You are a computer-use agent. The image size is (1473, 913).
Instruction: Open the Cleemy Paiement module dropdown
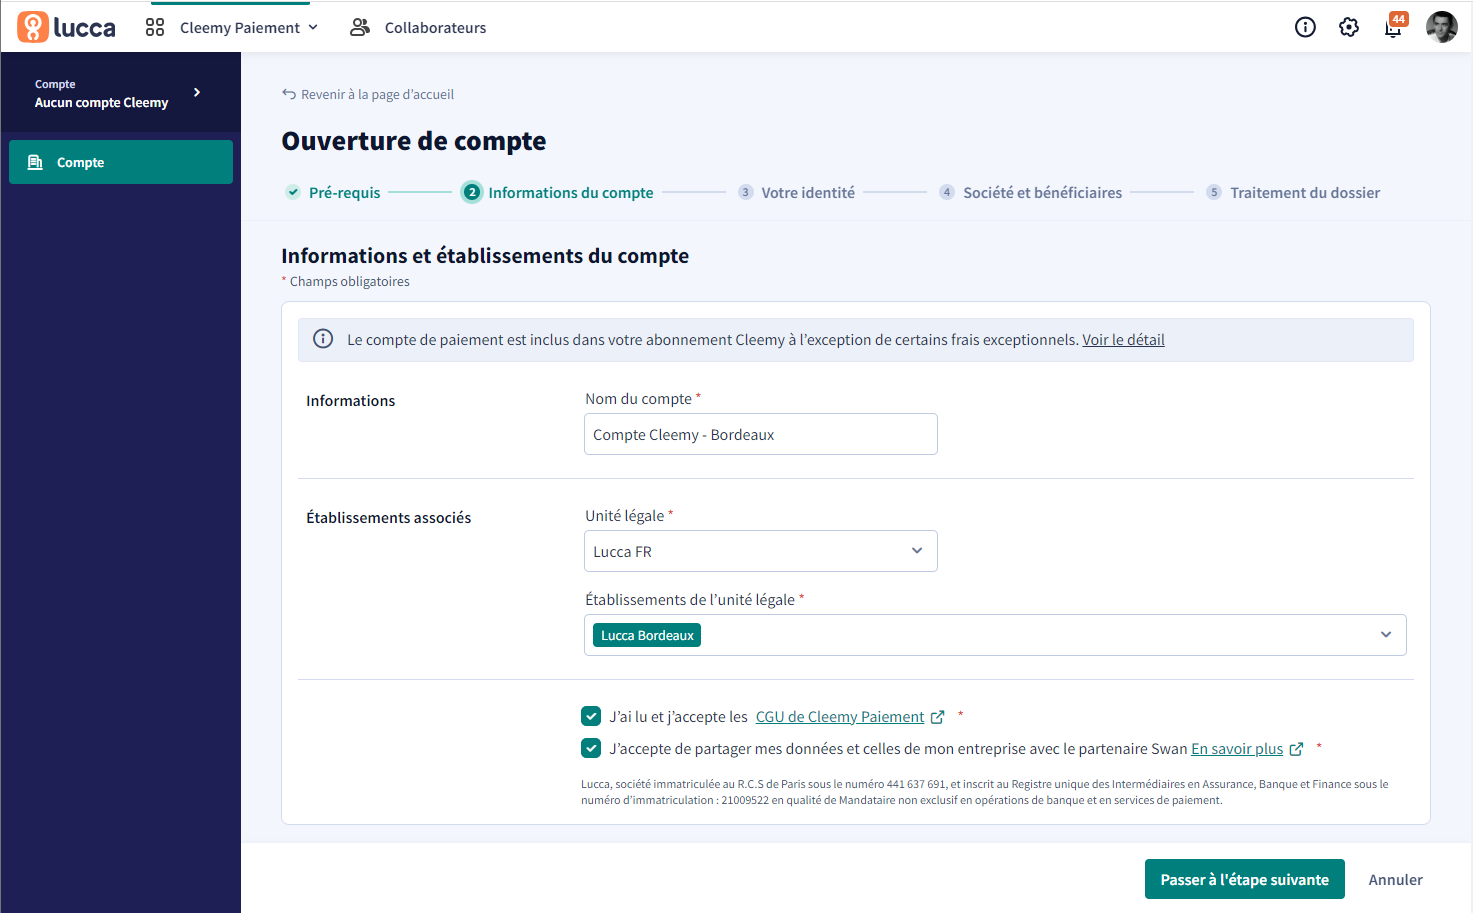tap(248, 28)
